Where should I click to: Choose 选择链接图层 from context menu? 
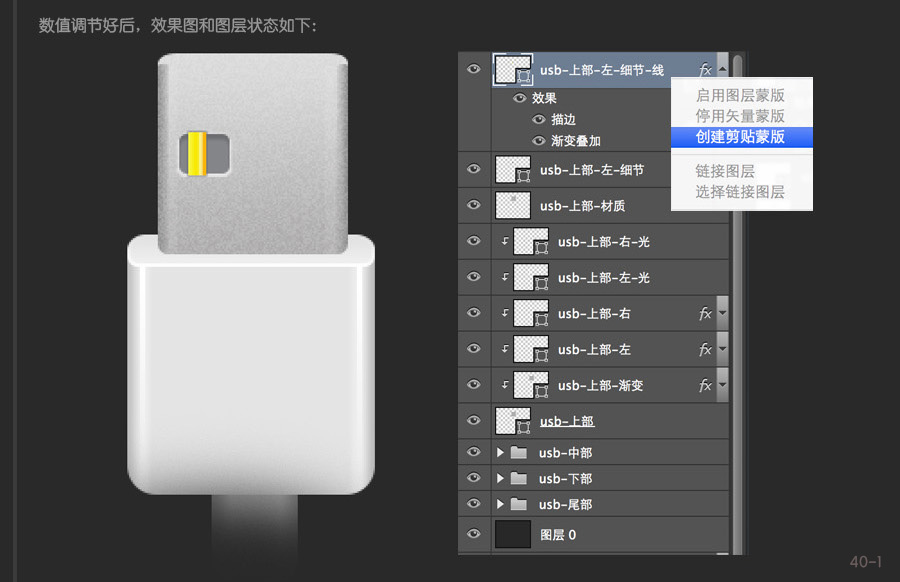coord(742,192)
